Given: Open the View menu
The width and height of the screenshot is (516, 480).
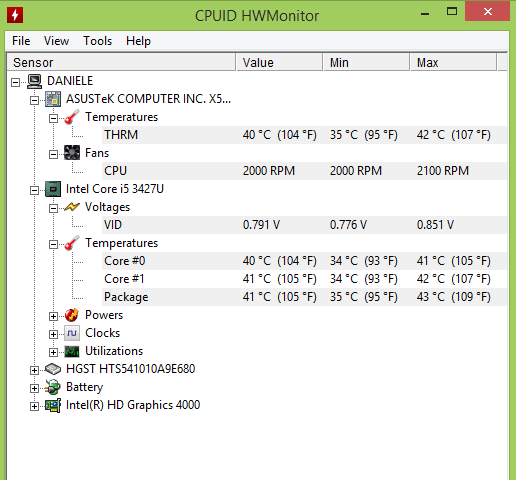Looking at the screenshot, I should coord(56,41).
